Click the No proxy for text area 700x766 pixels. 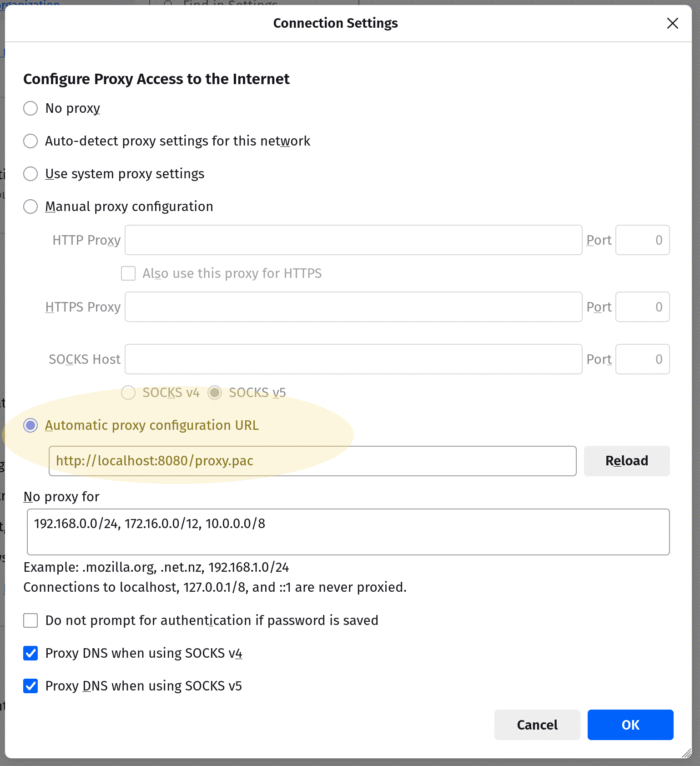point(348,532)
